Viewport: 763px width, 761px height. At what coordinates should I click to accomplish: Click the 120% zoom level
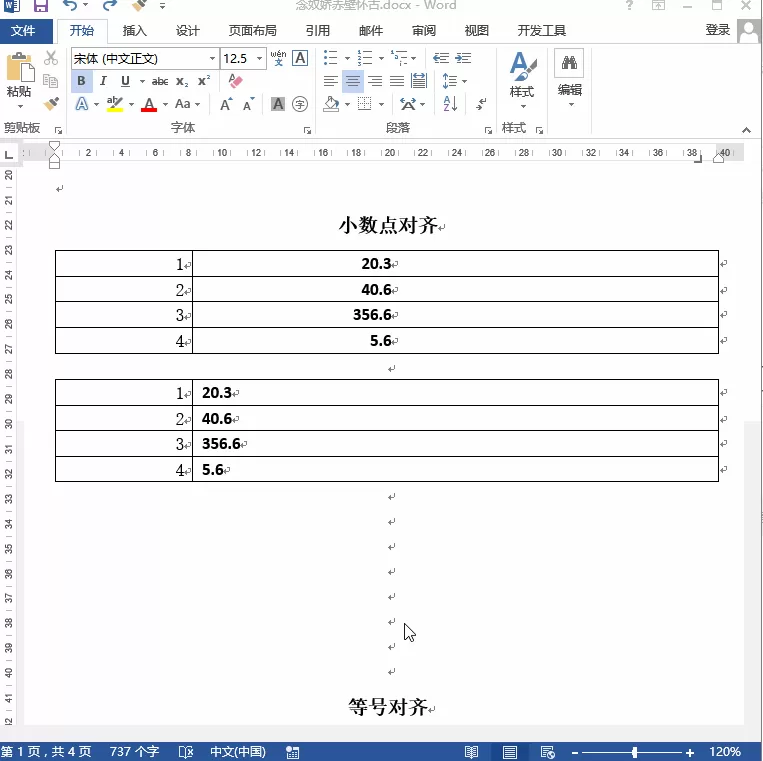[725, 752]
